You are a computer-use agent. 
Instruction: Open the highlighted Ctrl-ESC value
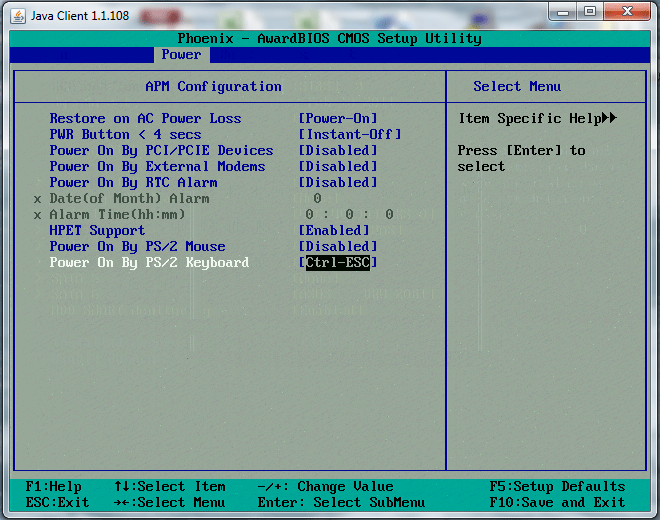[x=338, y=262]
